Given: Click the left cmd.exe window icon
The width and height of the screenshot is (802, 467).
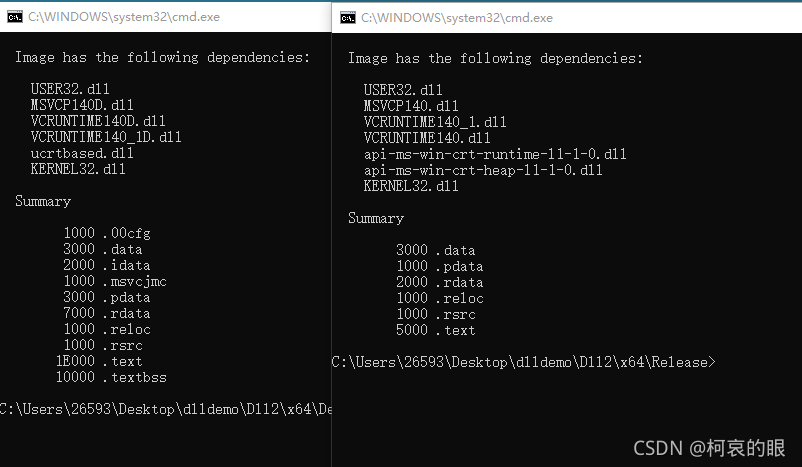Looking at the screenshot, I should tap(15, 17).
